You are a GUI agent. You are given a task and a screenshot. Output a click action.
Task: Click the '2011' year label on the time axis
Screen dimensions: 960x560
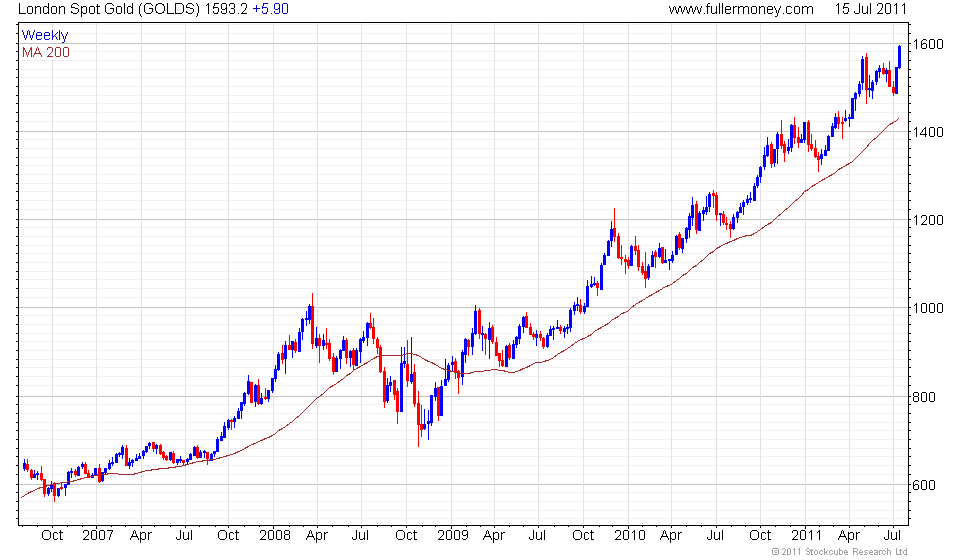pos(806,536)
